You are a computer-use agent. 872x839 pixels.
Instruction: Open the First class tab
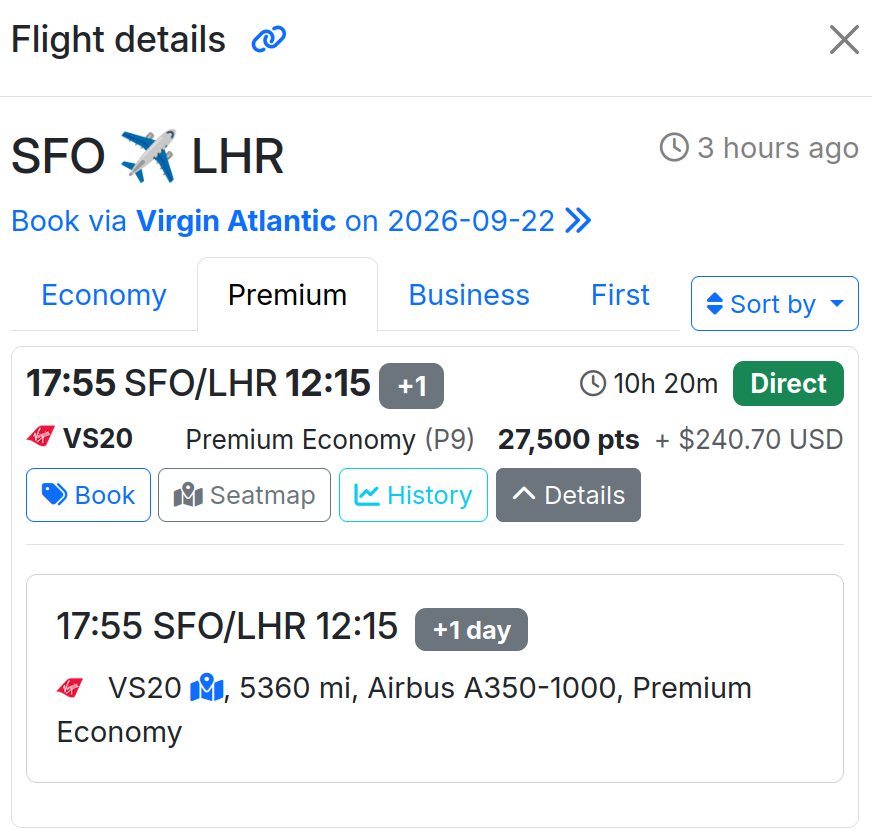pos(620,295)
